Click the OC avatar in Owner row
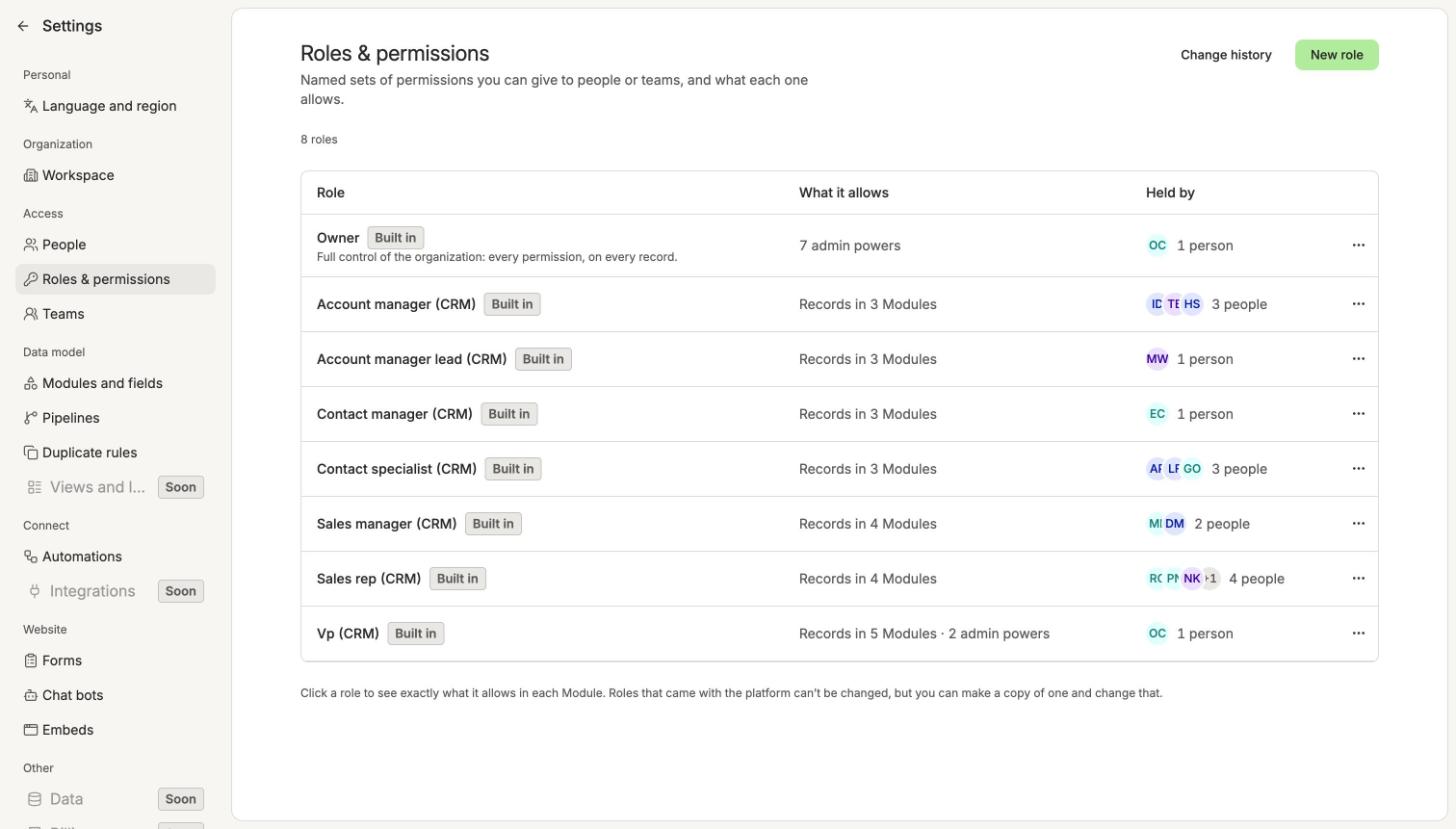 pos(1157,245)
